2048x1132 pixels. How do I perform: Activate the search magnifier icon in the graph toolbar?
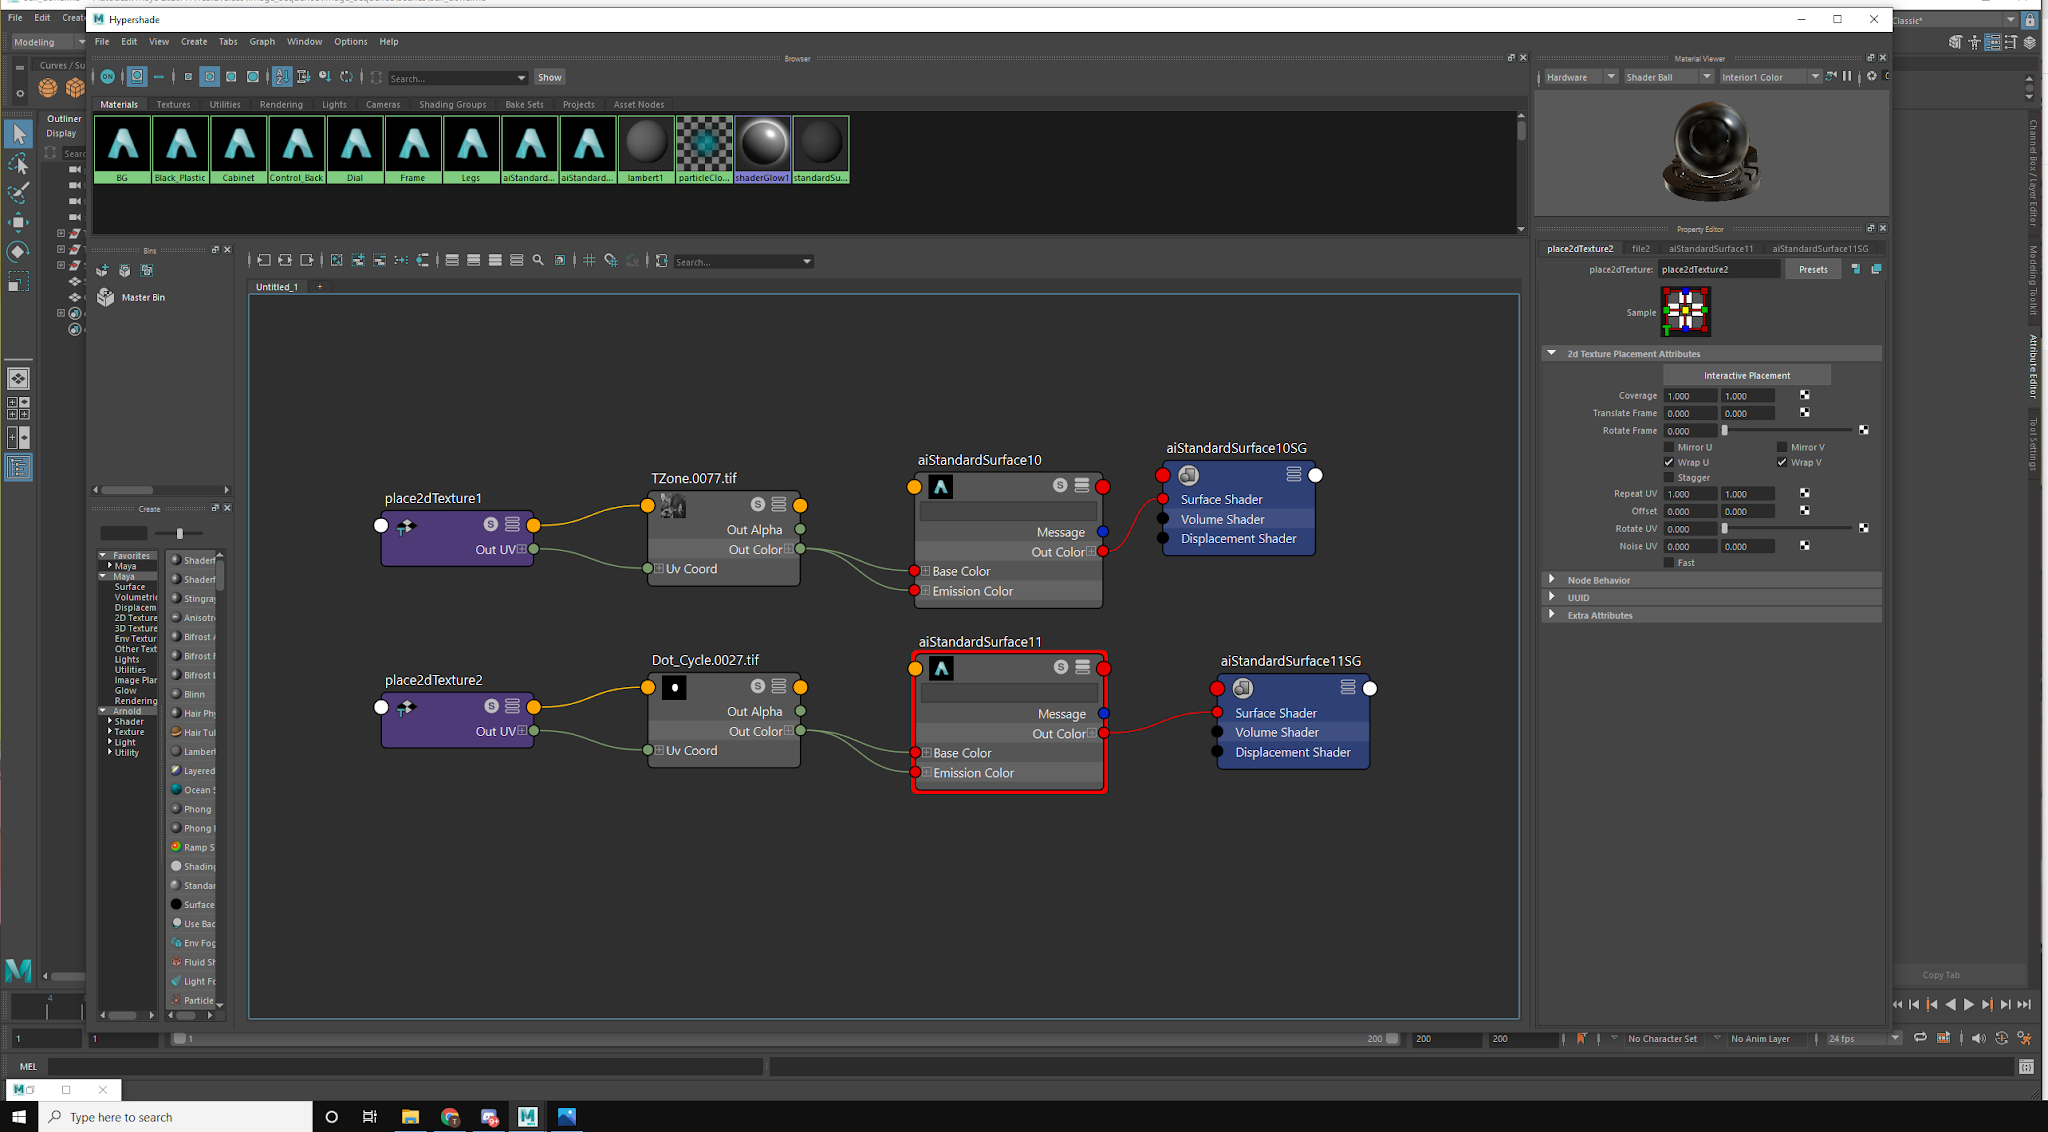(x=538, y=261)
